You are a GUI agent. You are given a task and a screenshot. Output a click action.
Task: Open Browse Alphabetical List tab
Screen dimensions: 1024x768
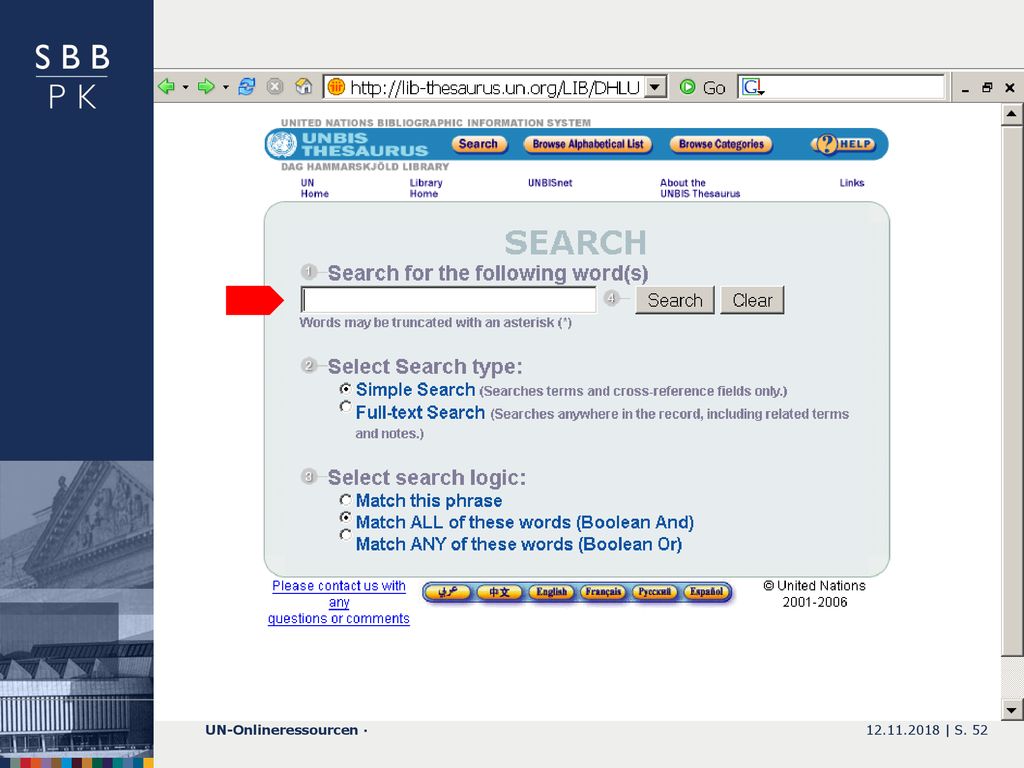588,144
